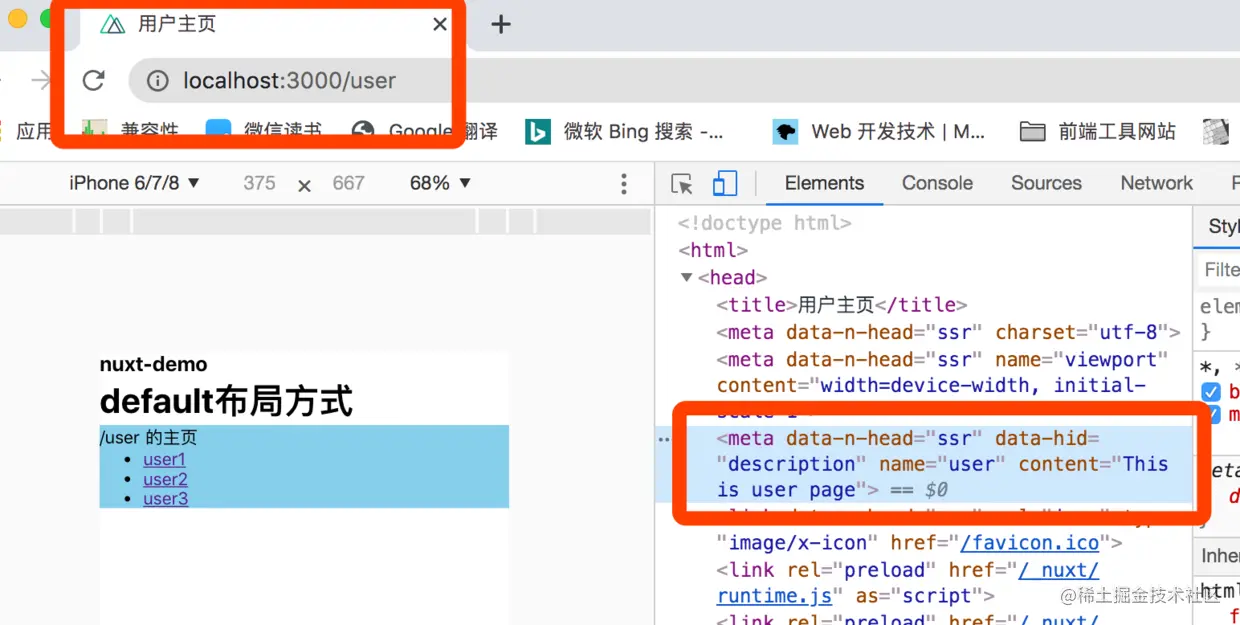The image size is (1240, 625).
Task: Collapse the head element node
Action: (x=686, y=278)
